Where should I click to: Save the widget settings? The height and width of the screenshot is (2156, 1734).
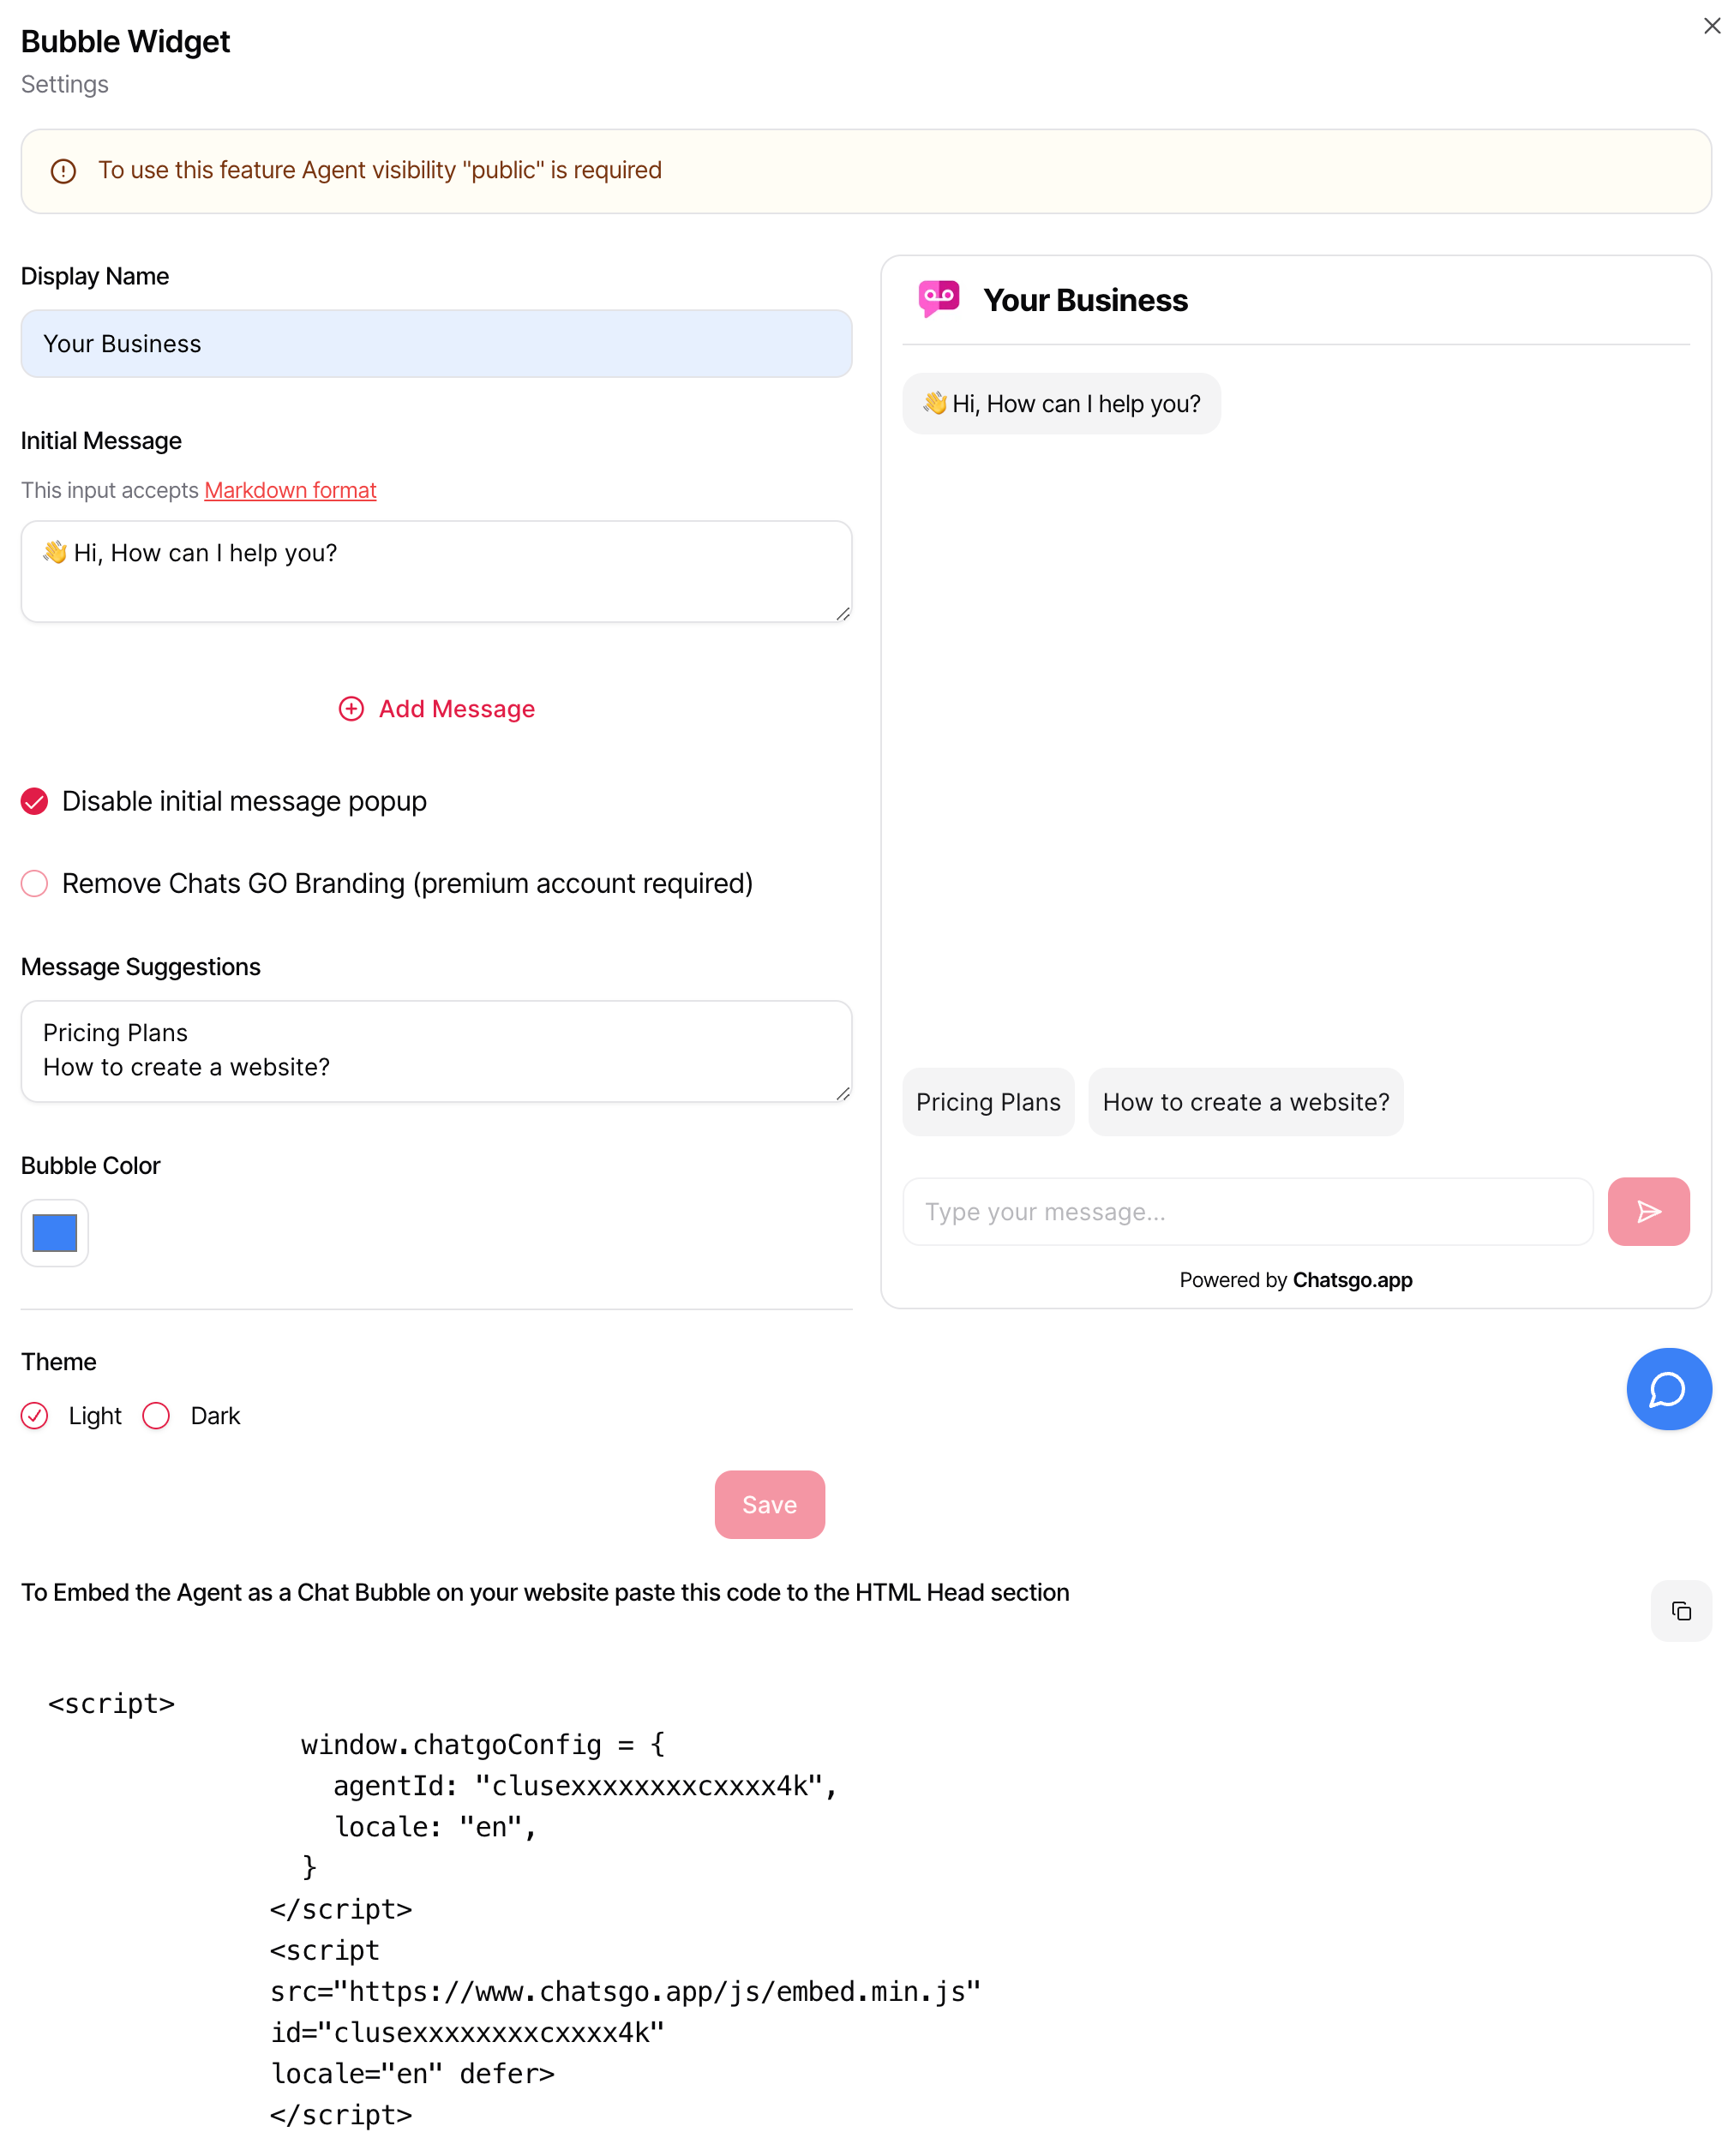coord(769,1504)
